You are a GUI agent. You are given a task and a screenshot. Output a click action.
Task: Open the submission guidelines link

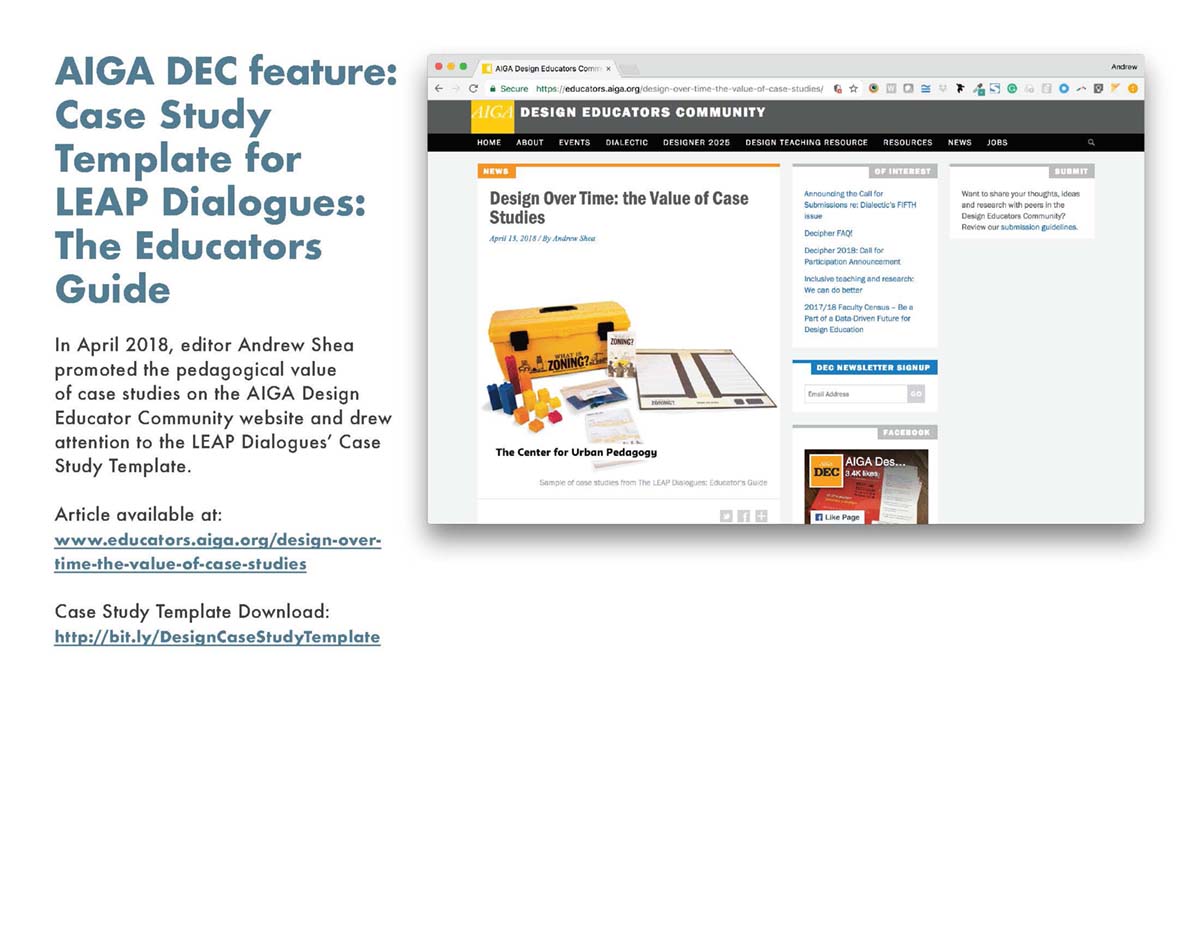coord(1039,227)
